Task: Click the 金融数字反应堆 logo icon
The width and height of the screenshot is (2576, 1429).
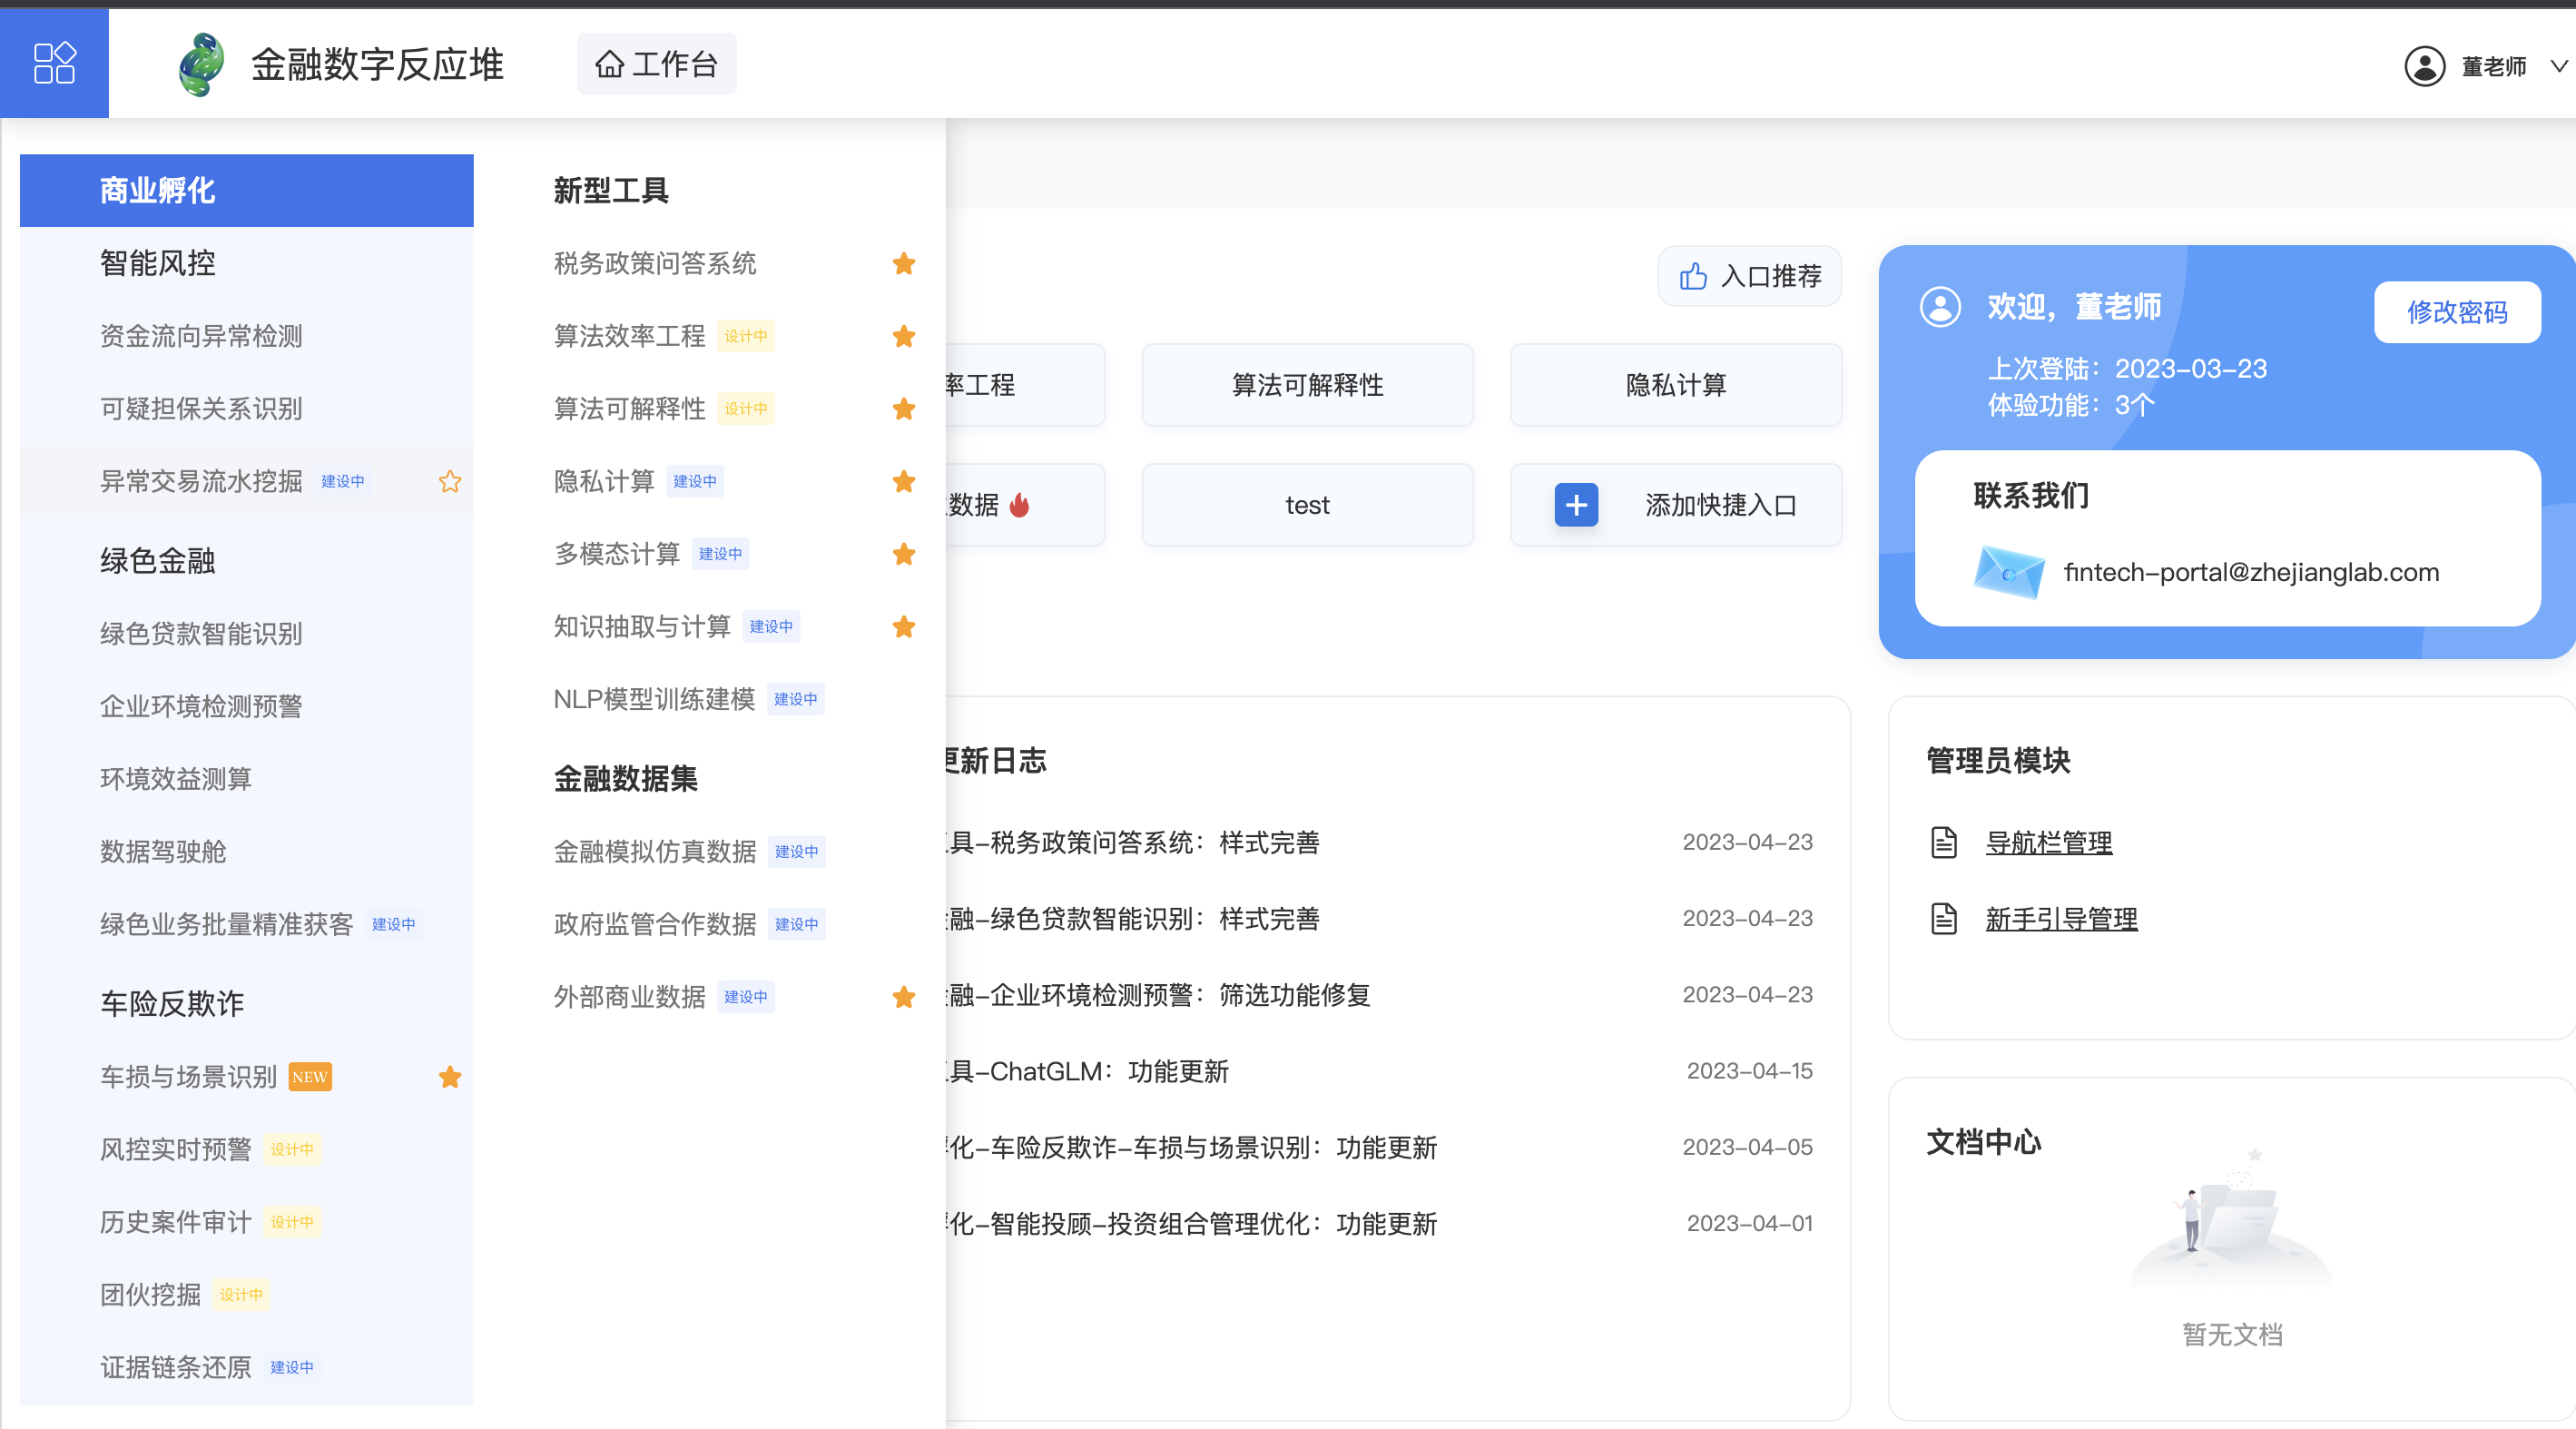Action: (x=202, y=64)
